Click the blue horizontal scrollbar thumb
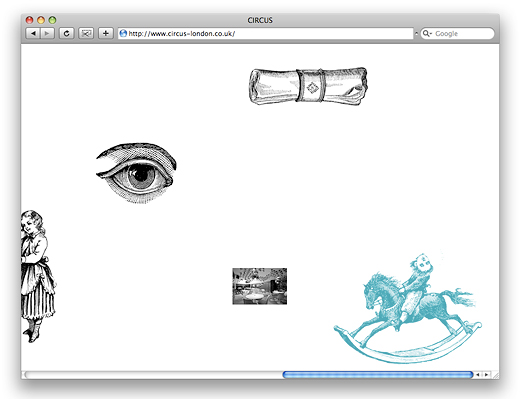This screenshot has width=520, height=399. (x=378, y=375)
